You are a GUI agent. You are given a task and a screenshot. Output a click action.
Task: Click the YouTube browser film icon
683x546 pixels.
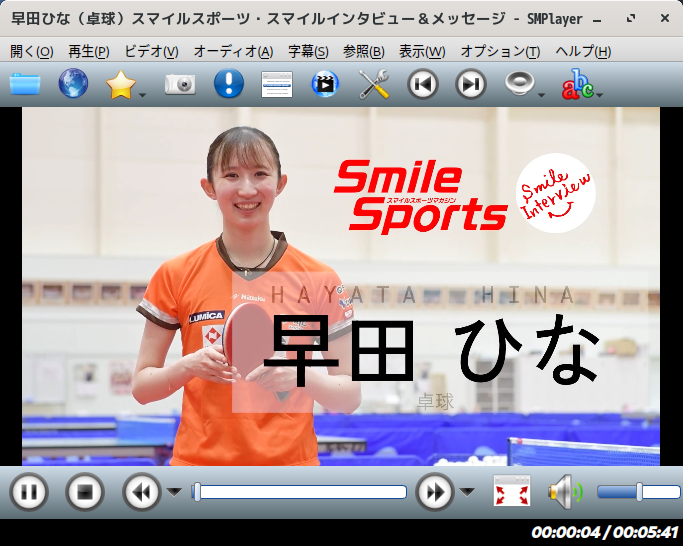[x=325, y=84]
